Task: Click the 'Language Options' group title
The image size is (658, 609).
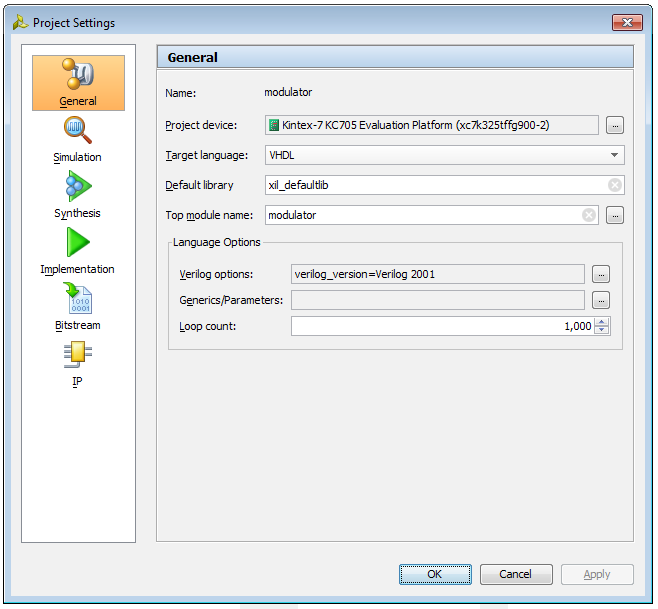Action: pos(217,242)
